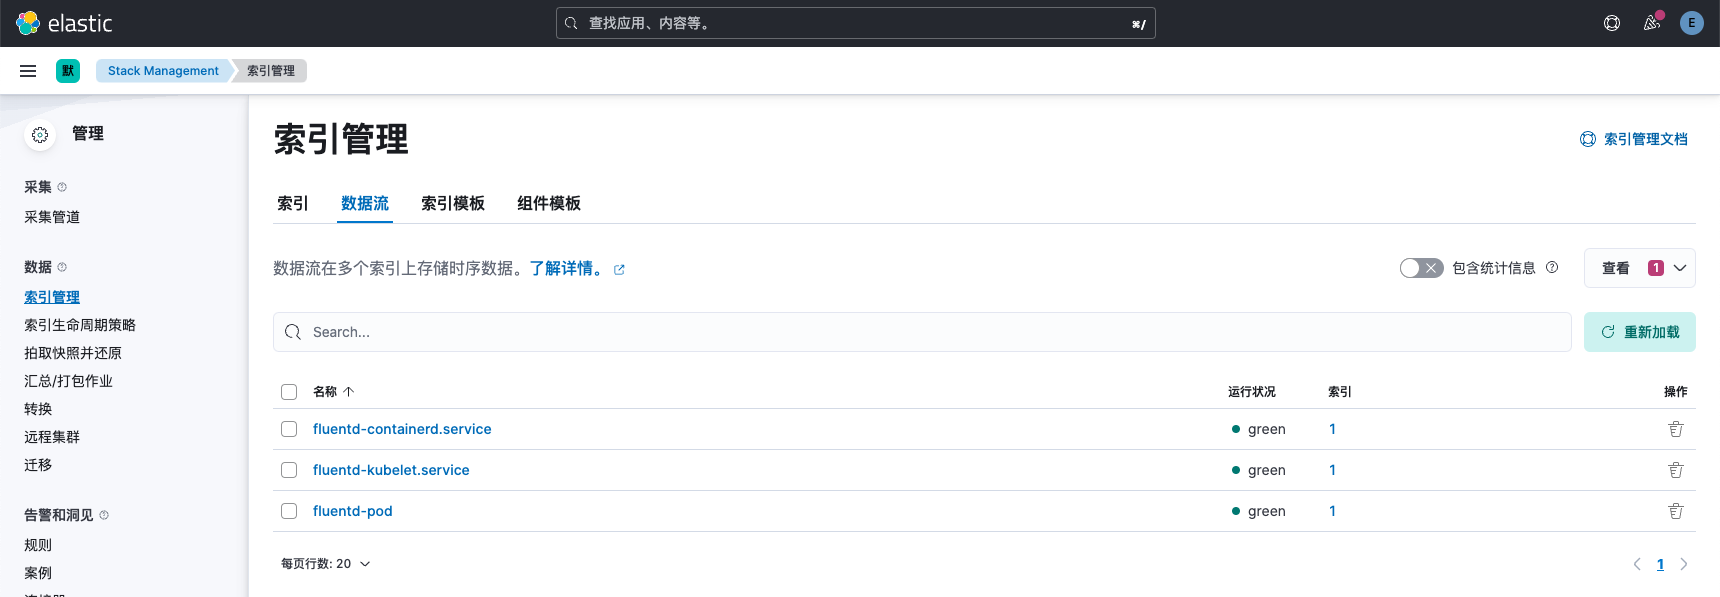Open the newsfeed notifications icon

tap(1652, 23)
